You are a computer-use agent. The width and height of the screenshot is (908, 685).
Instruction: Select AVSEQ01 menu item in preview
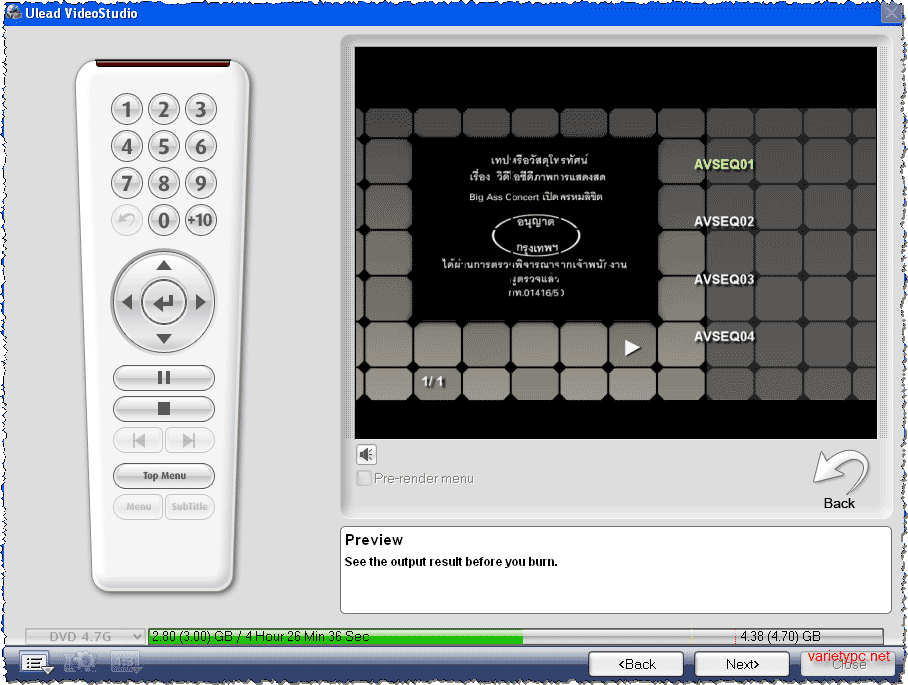724,164
